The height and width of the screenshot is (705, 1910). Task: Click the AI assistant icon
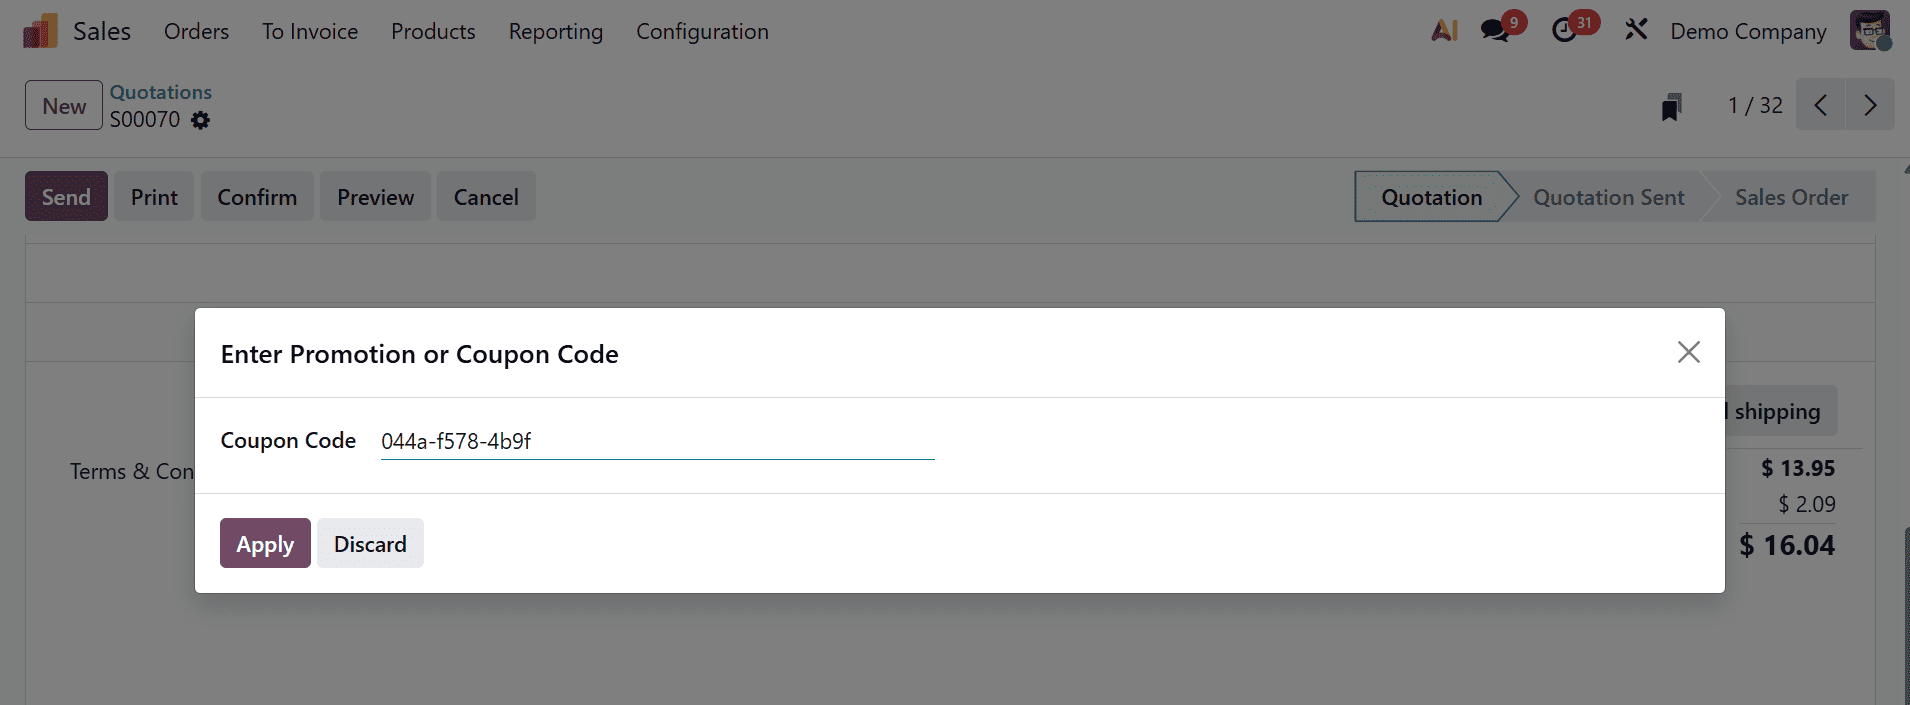point(1444,31)
